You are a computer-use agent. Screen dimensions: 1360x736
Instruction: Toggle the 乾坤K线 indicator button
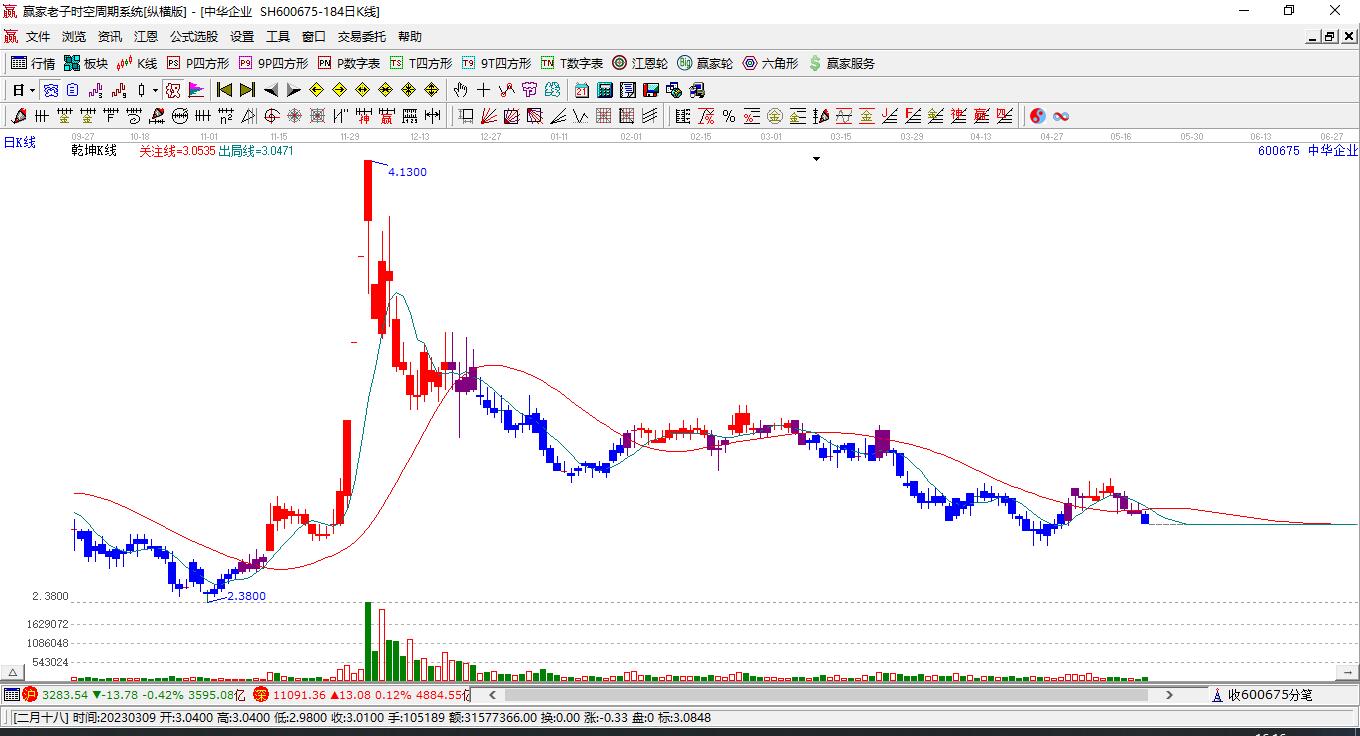[x=94, y=151]
